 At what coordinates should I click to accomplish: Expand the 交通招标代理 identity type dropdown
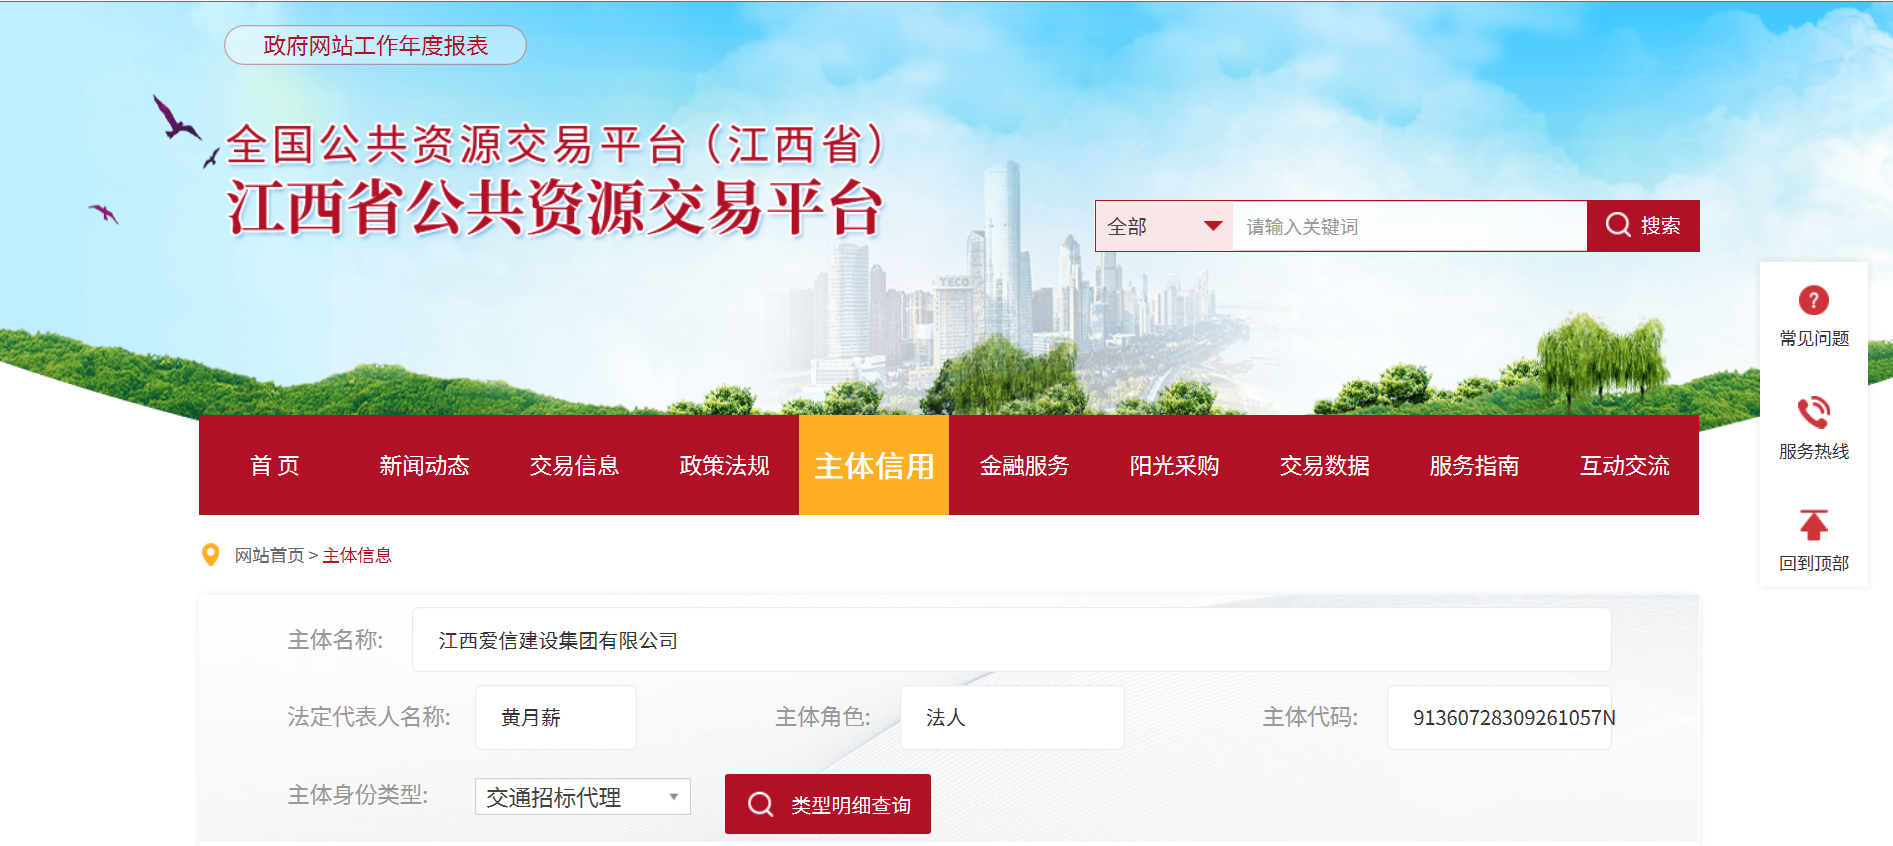582,797
